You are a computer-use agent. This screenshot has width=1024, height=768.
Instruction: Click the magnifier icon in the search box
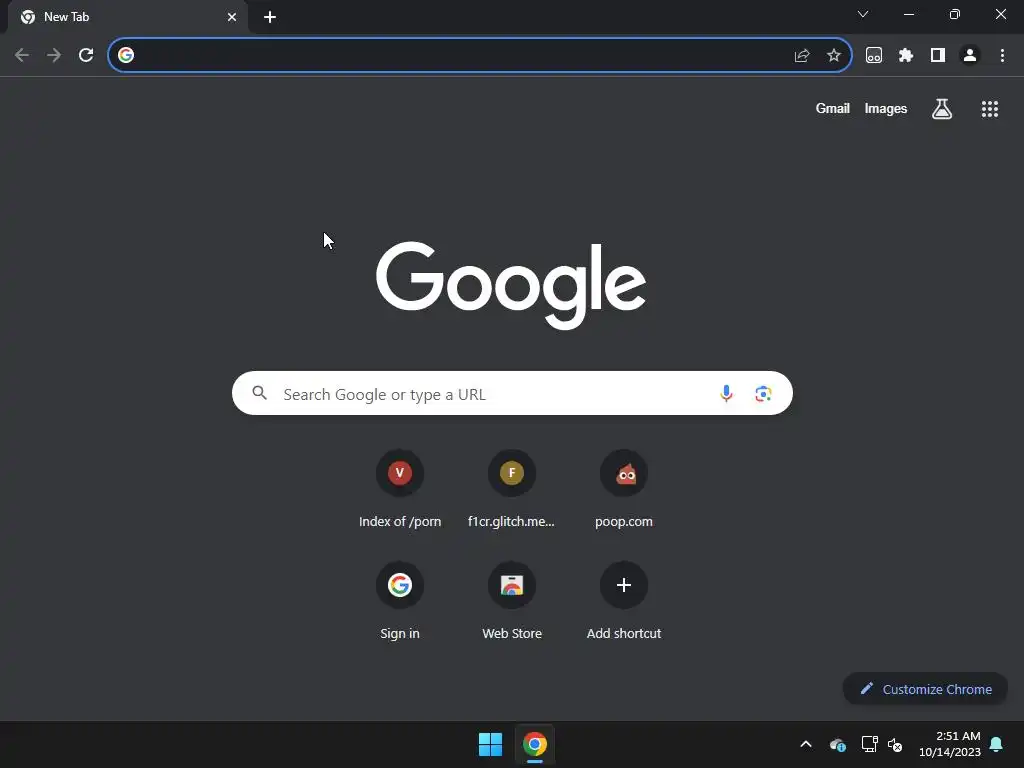pyautogui.click(x=260, y=393)
